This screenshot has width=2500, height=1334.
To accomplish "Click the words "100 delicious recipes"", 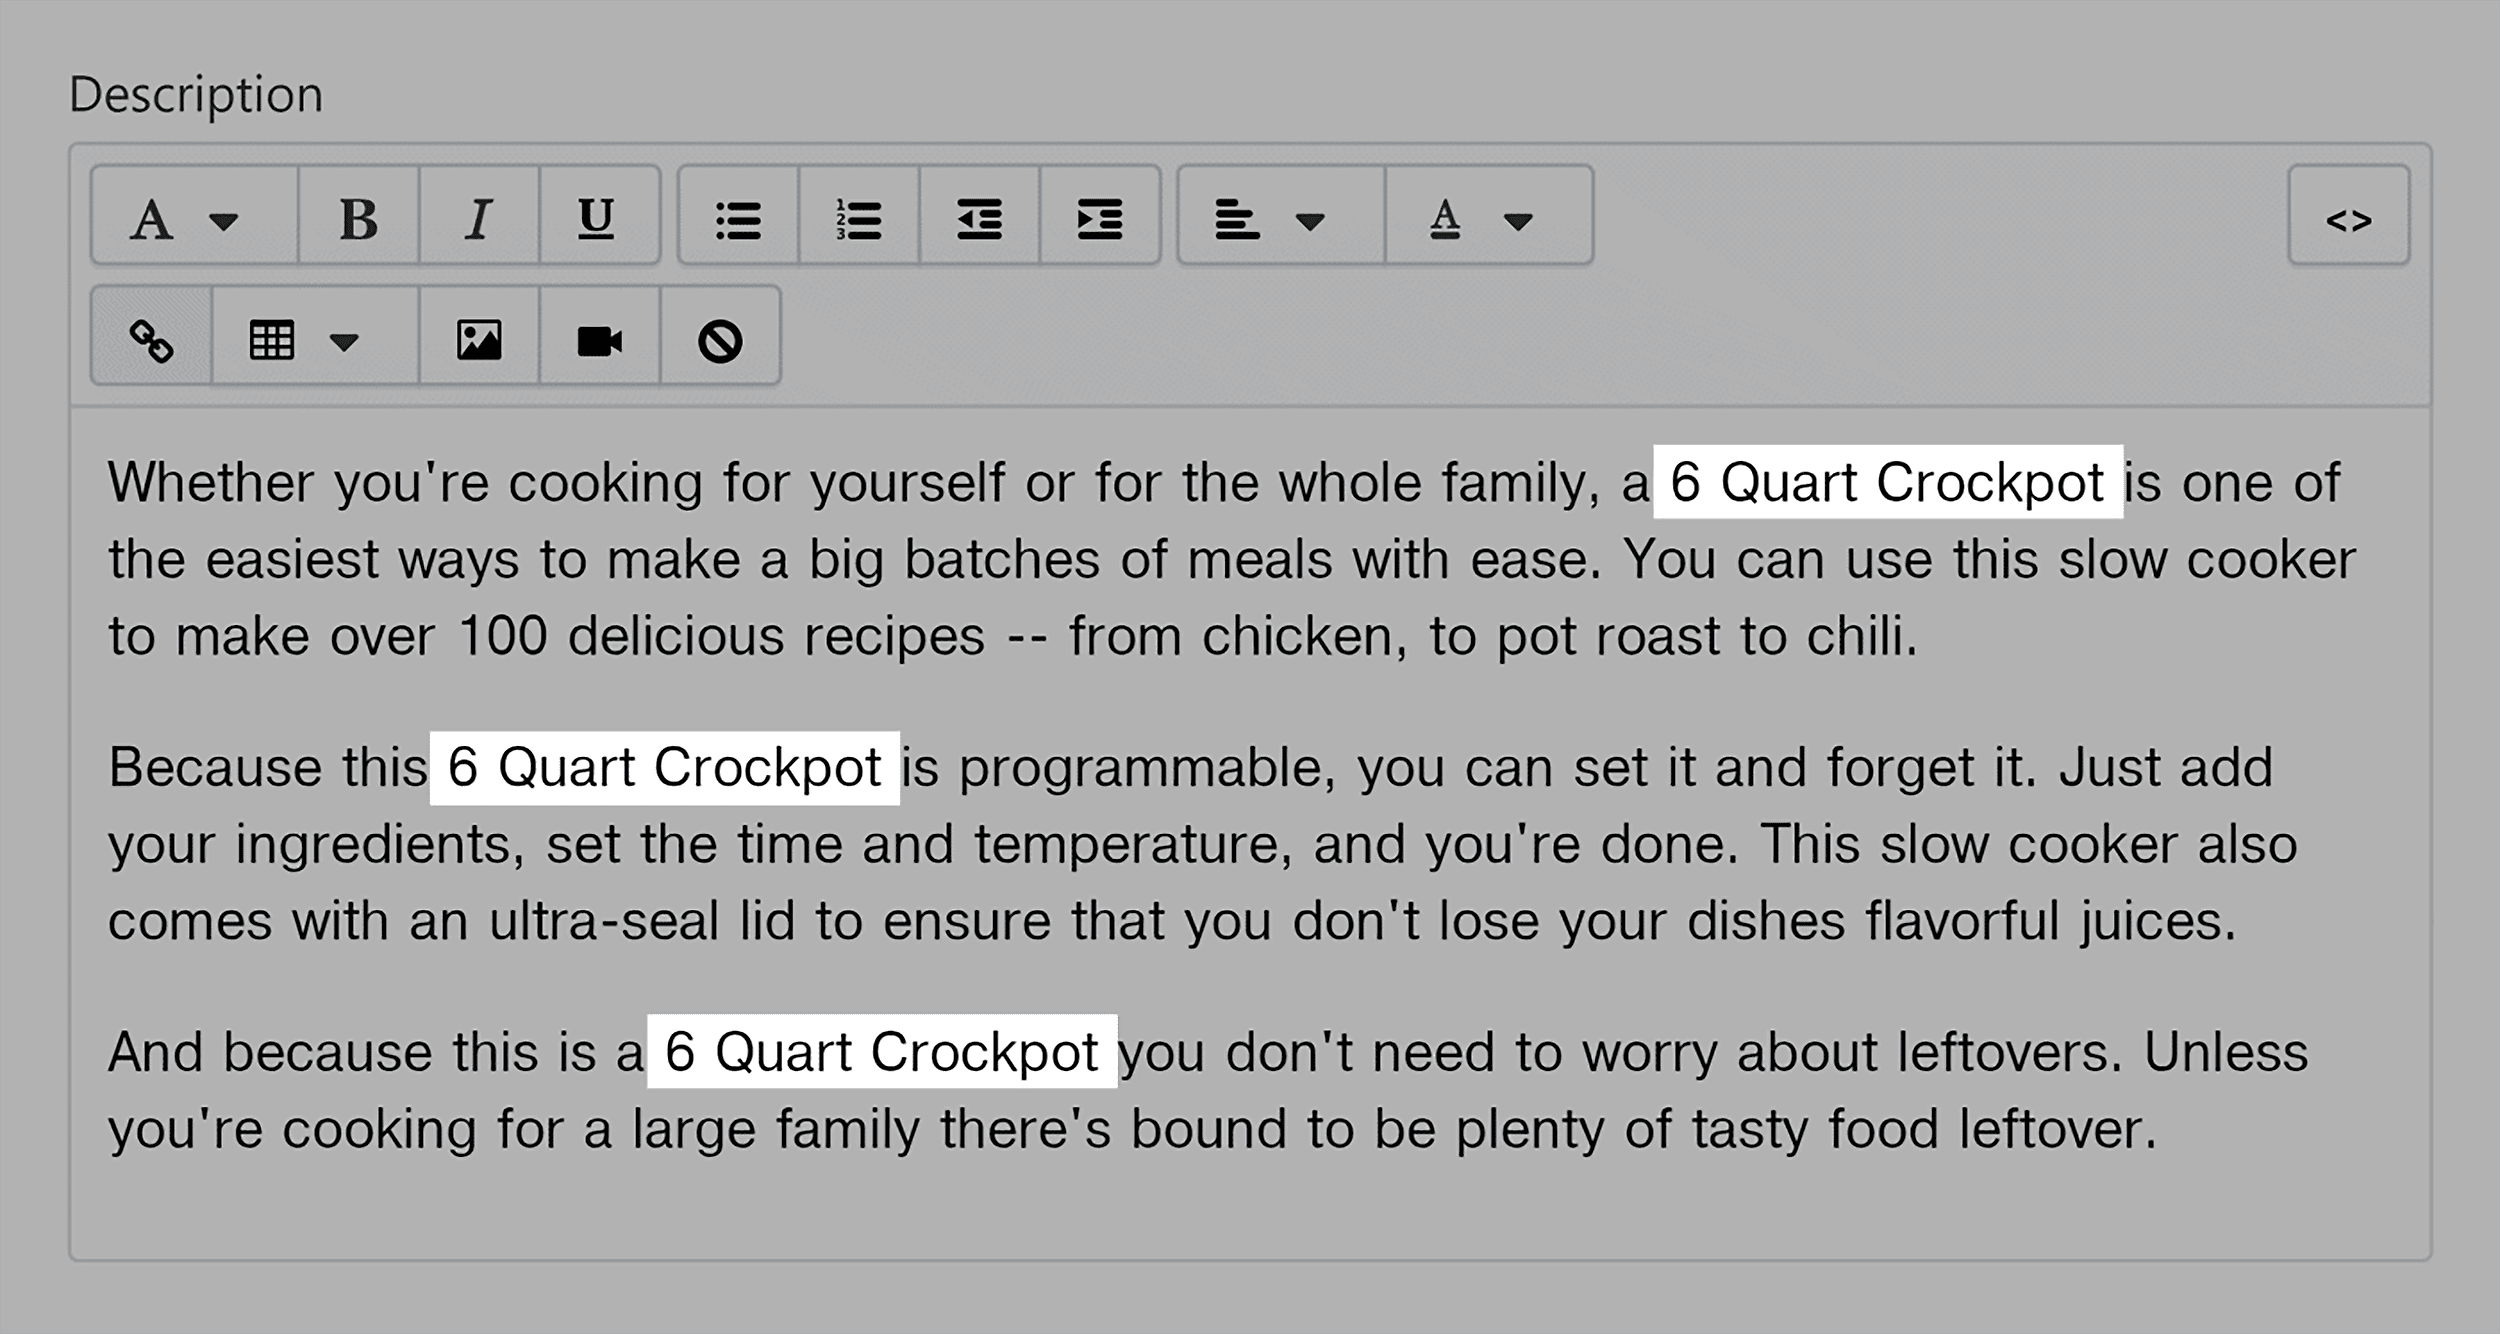I will click(x=721, y=636).
